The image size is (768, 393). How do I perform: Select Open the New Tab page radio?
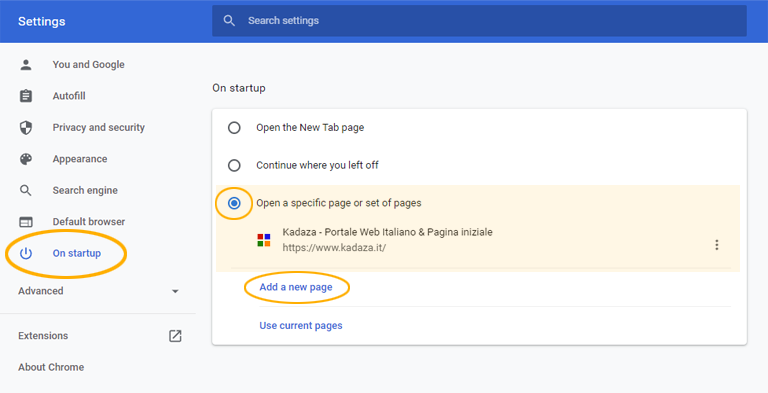234,128
